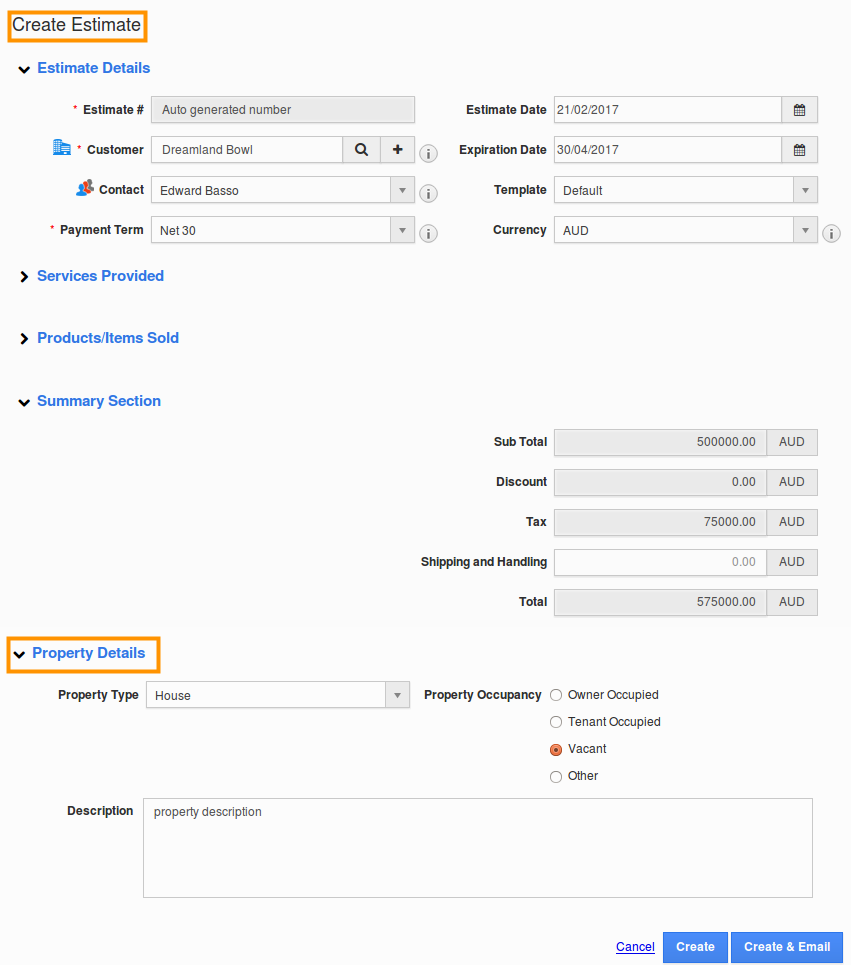851x967 pixels.
Task: Click the info icon beside Currency
Action: (831, 233)
